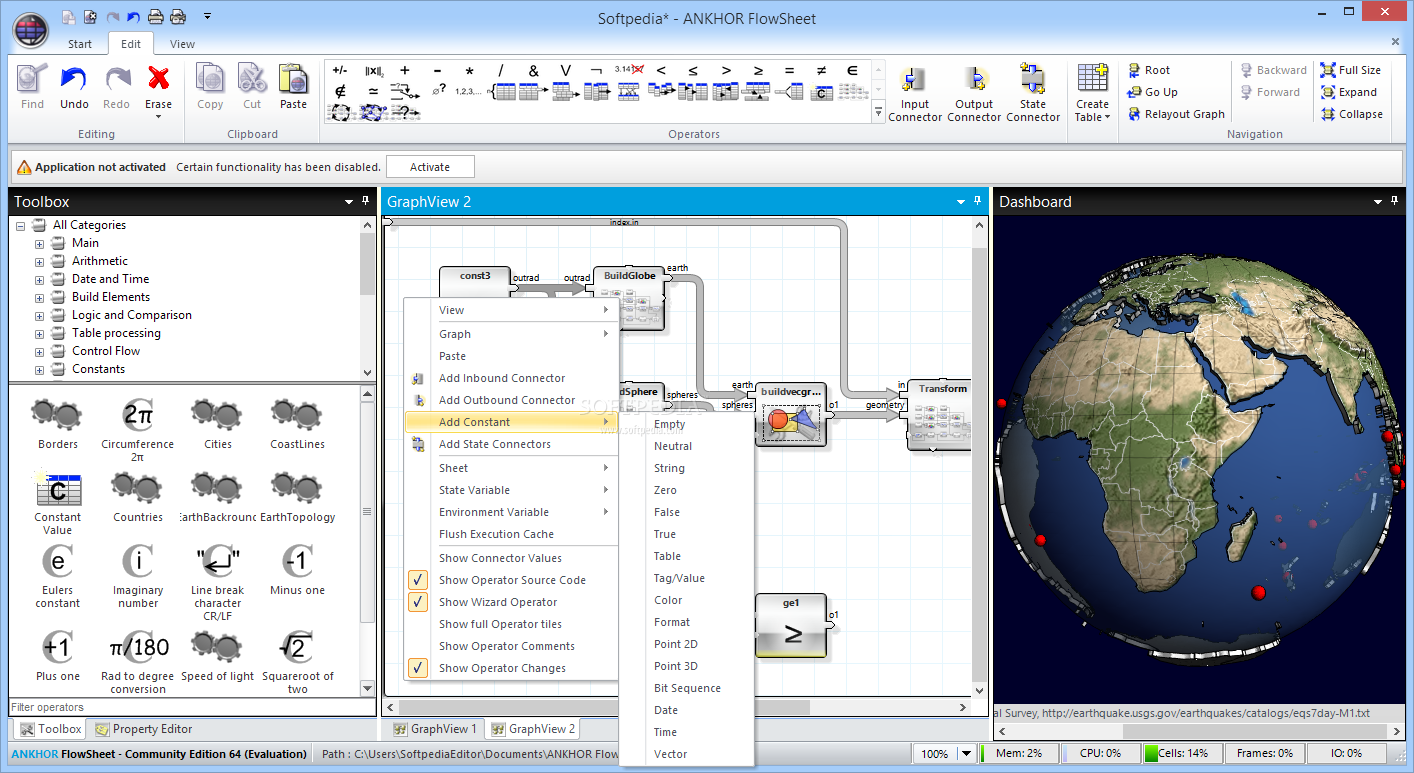
Task: Select the Countries operator icon
Action: (137, 487)
